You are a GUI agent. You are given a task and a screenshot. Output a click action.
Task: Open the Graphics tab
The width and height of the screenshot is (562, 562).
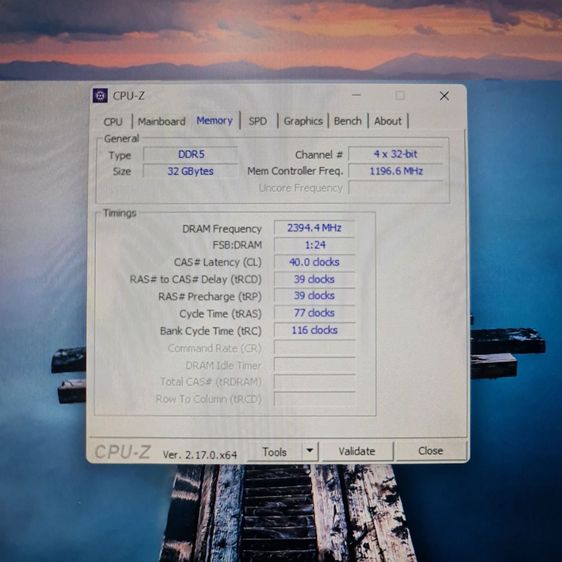[x=303, y=121]
